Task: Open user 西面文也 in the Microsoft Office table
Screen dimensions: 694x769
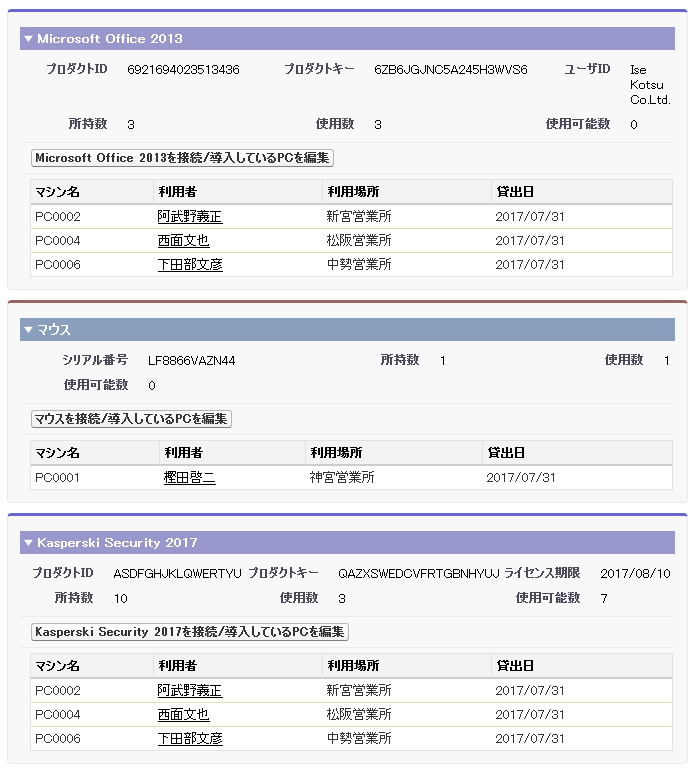Action: (183, 240)
